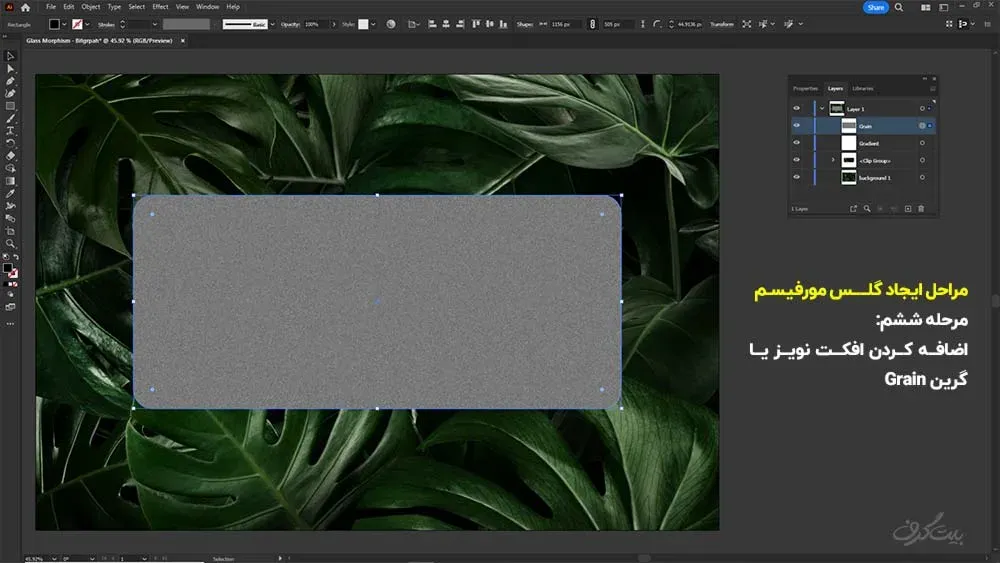Click Edit Toolbar three dots

(10, 324)
